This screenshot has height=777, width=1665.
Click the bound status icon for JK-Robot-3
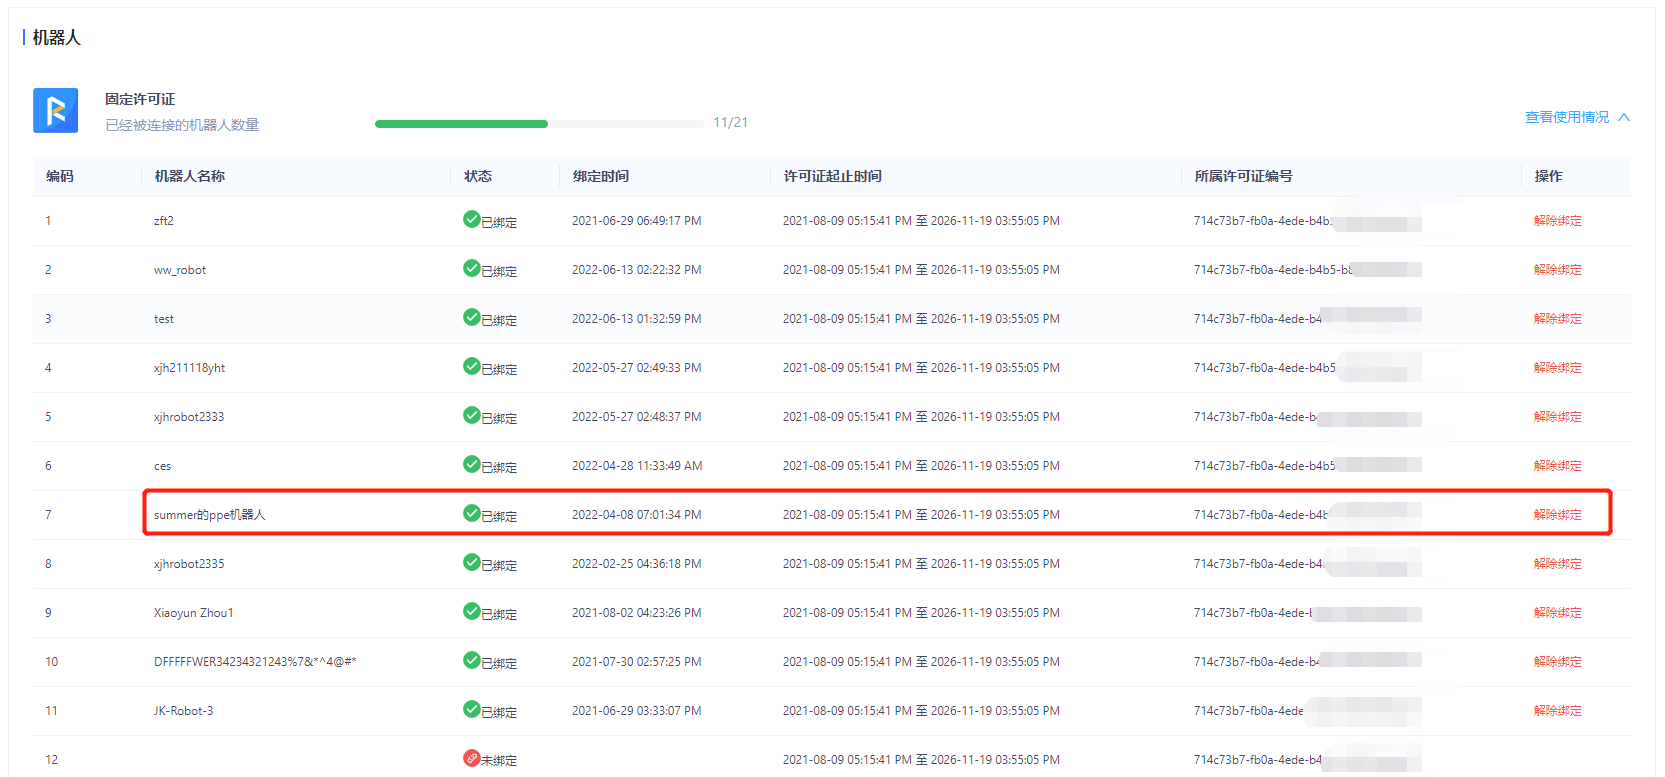[472, 709]
